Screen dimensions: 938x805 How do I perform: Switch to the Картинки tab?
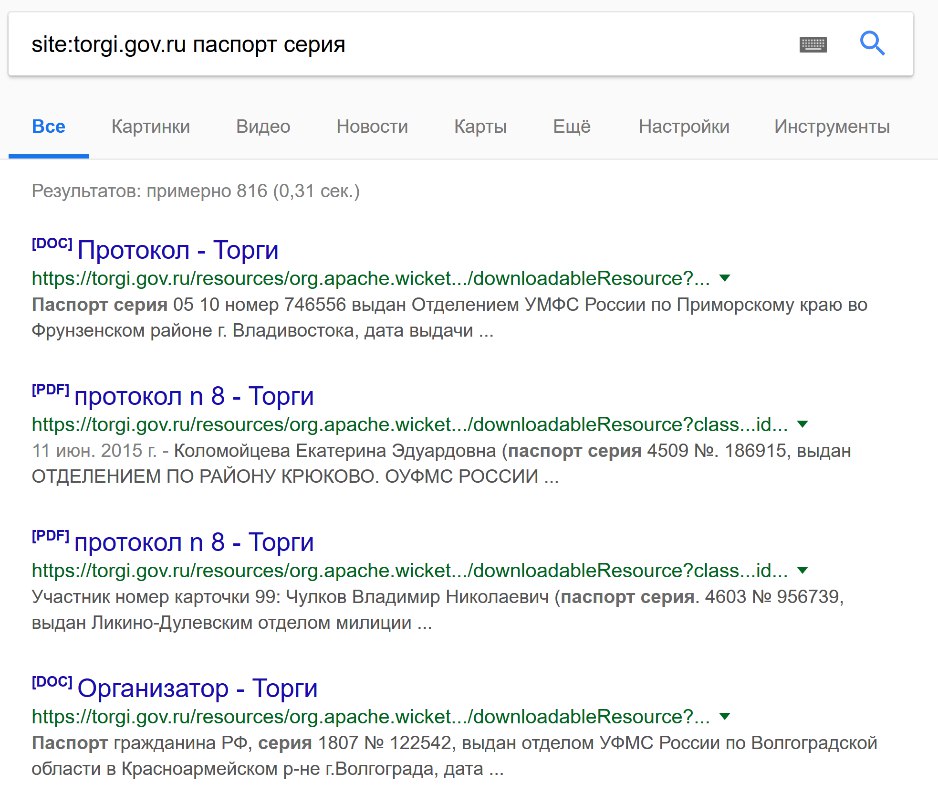151,127
